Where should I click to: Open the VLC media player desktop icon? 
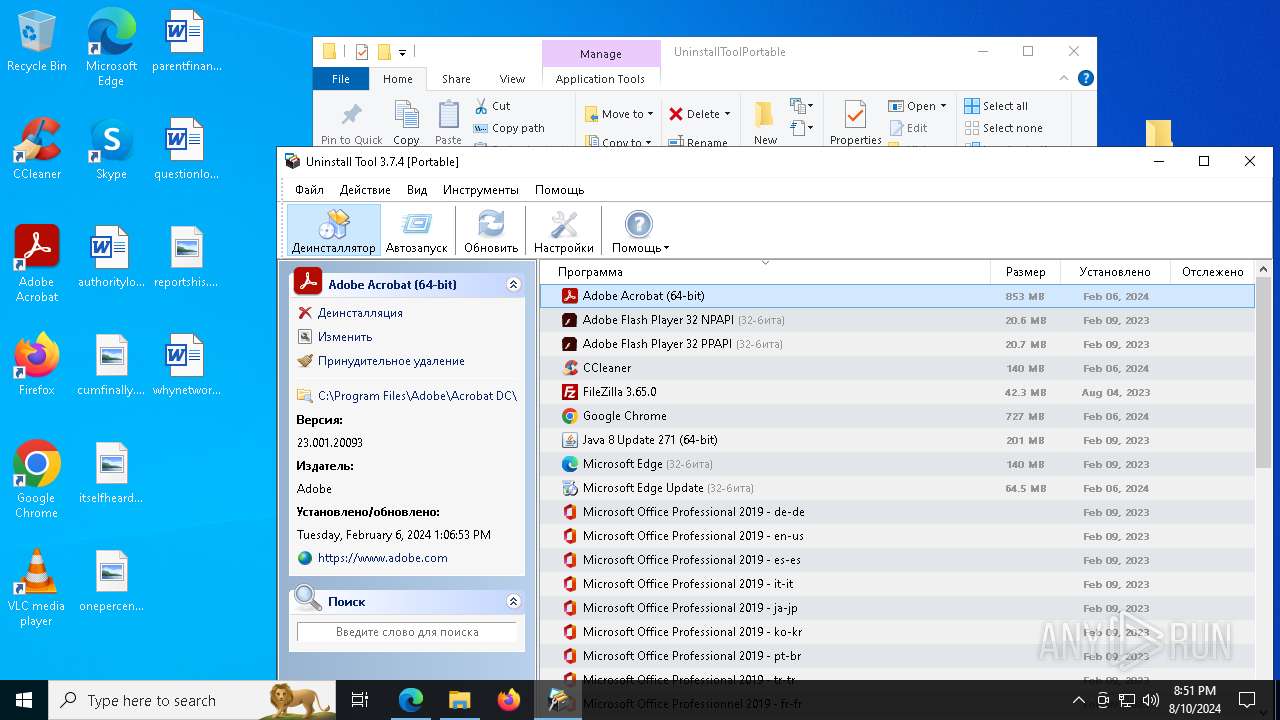coord(36,588)
